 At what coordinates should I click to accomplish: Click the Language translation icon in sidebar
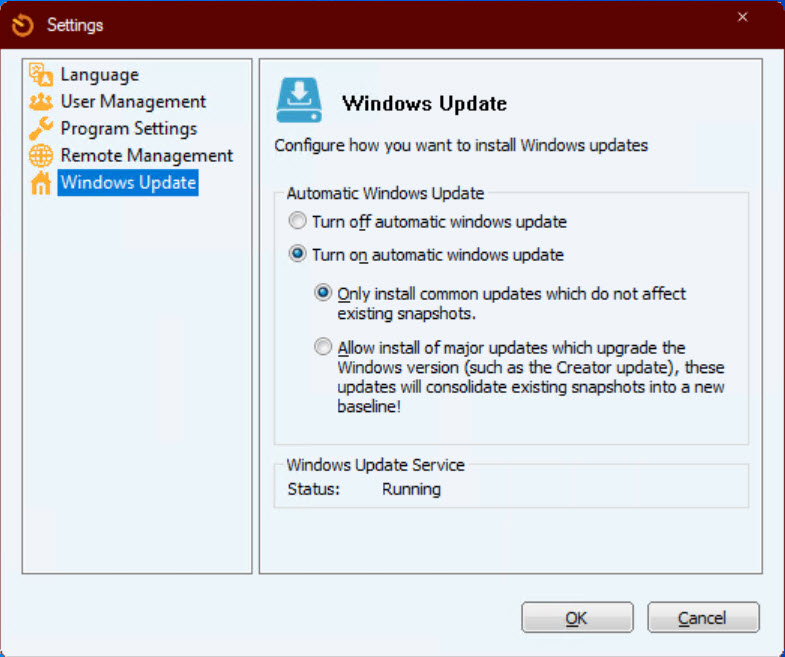pyautogui.click(x=41, y=75)
